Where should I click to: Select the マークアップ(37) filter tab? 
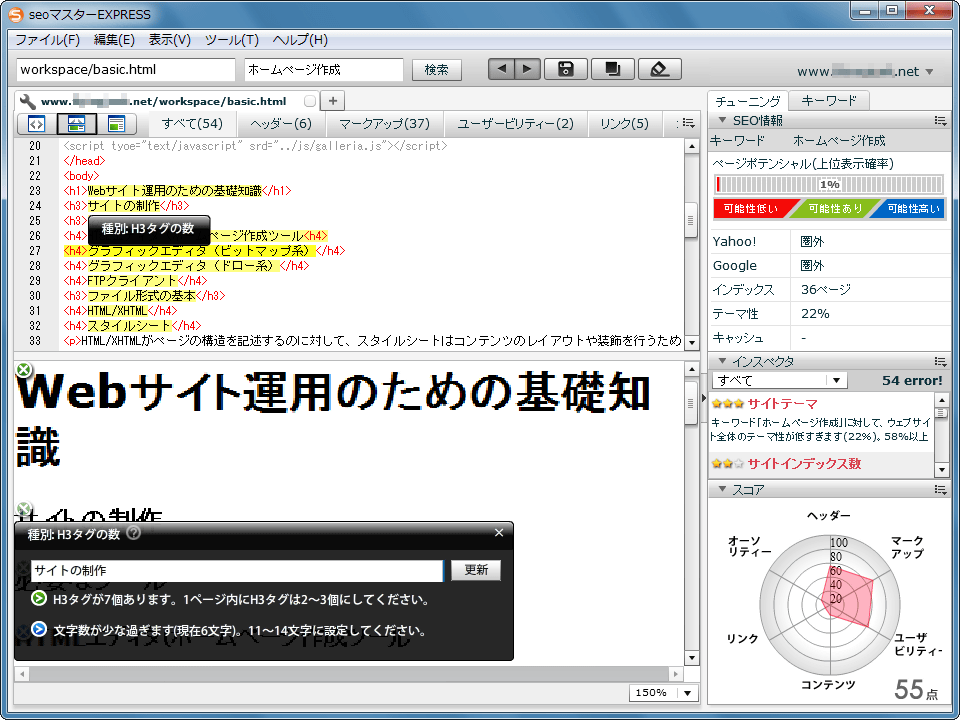(x=384, y=124)
